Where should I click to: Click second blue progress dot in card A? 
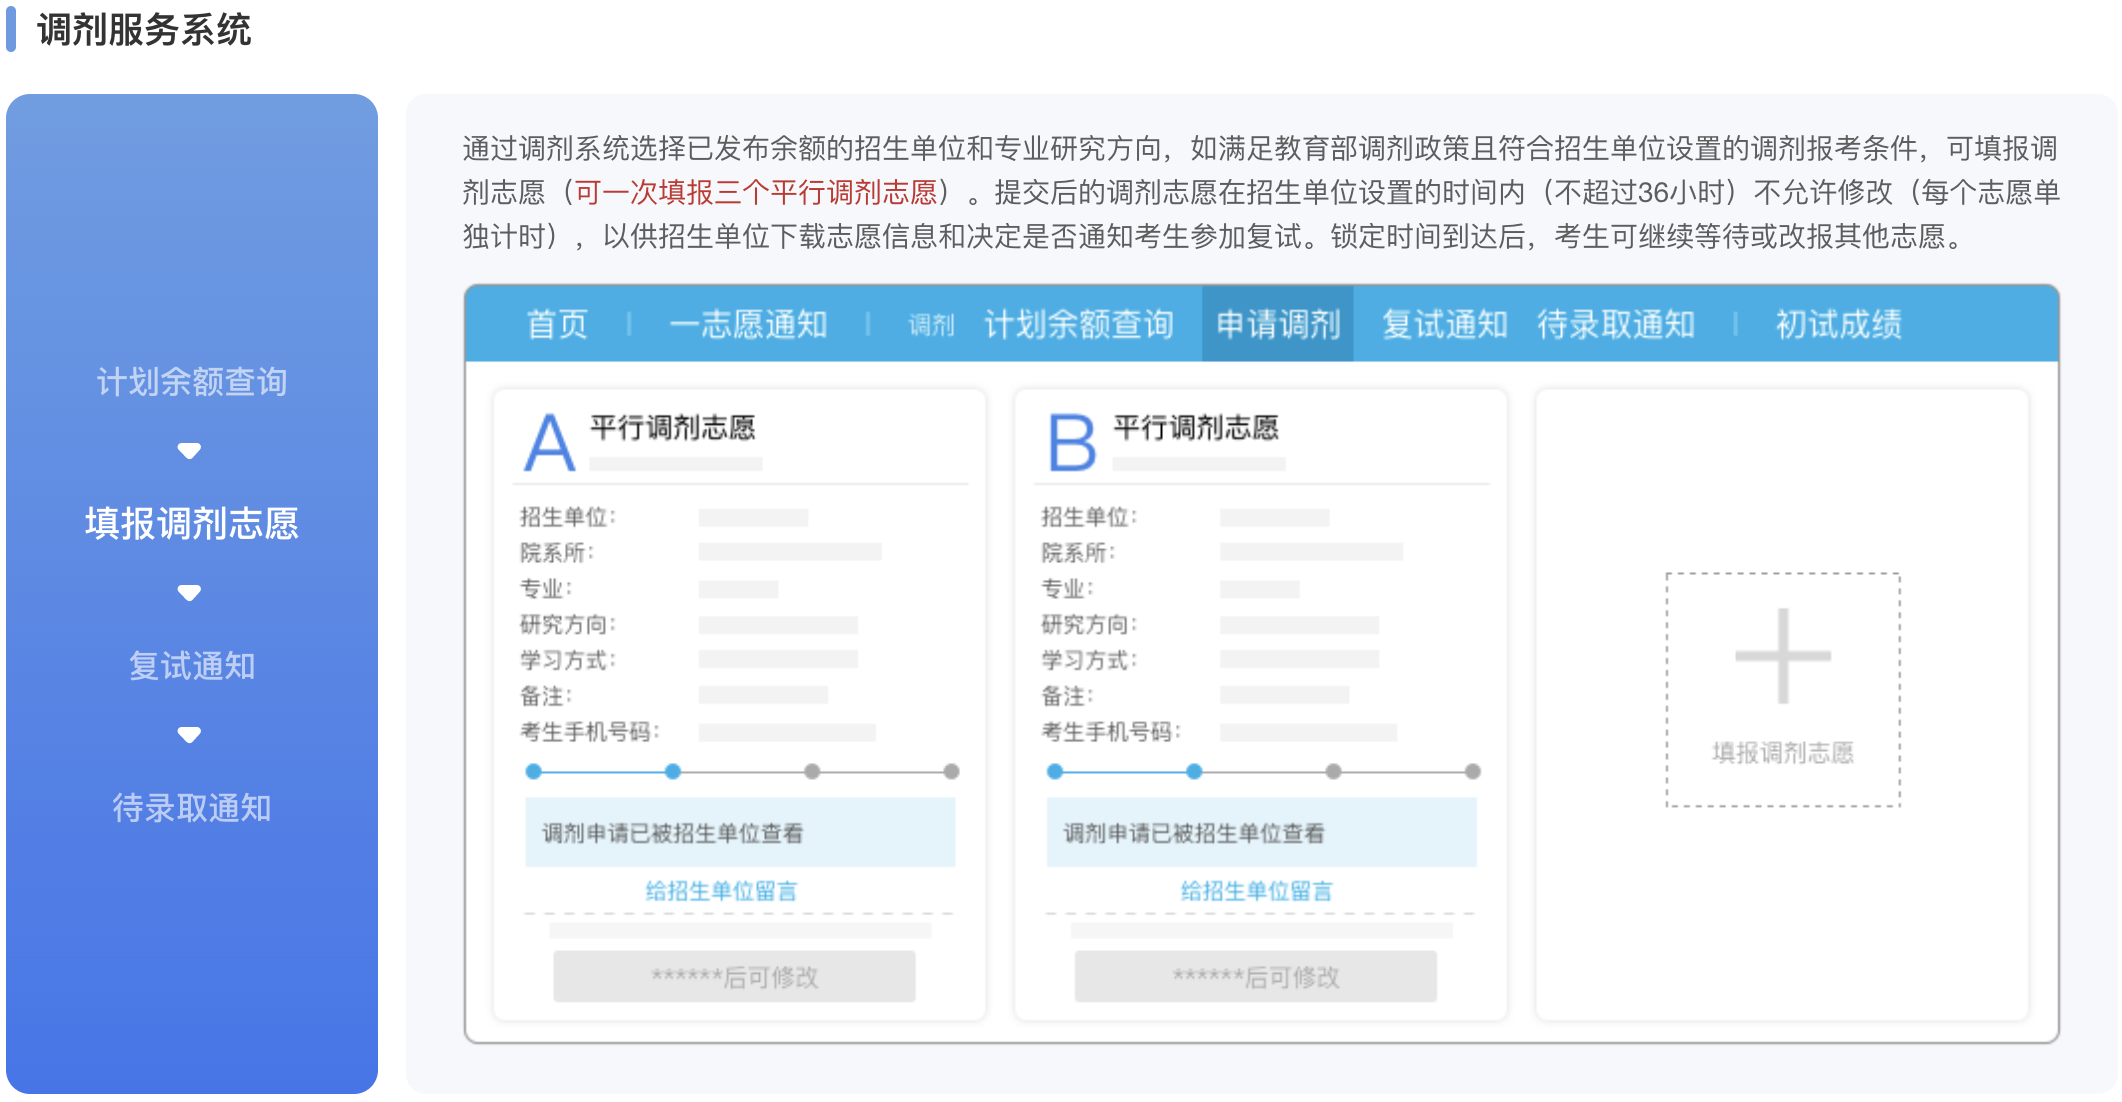(673, 771)
